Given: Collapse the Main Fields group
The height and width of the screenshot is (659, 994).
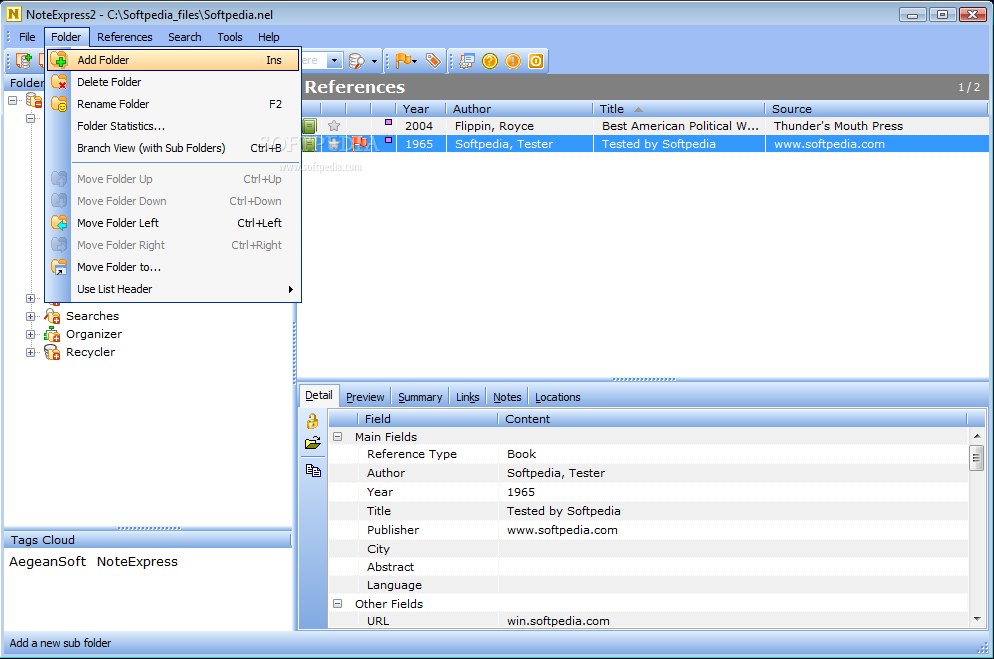Looking at the screenshot, I should coord(338,437).
